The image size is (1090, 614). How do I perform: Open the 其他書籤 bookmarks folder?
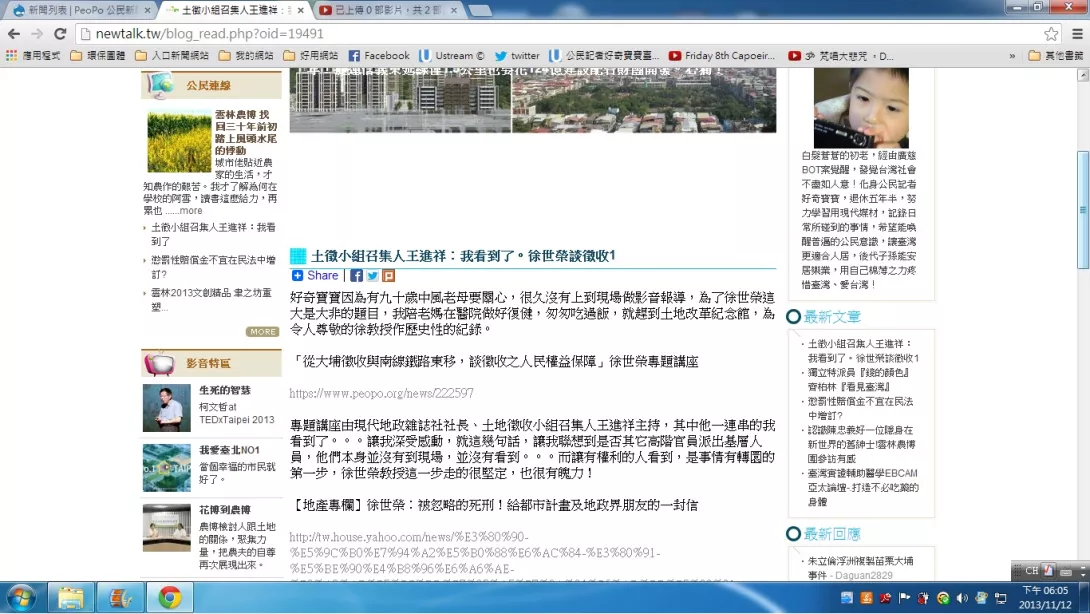1056,56
